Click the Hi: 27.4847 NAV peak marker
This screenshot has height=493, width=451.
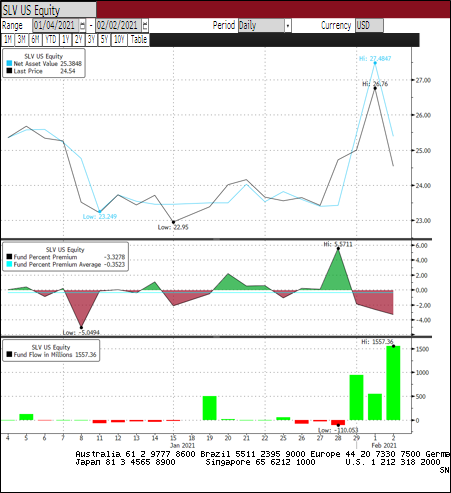[x=375, y=63]
